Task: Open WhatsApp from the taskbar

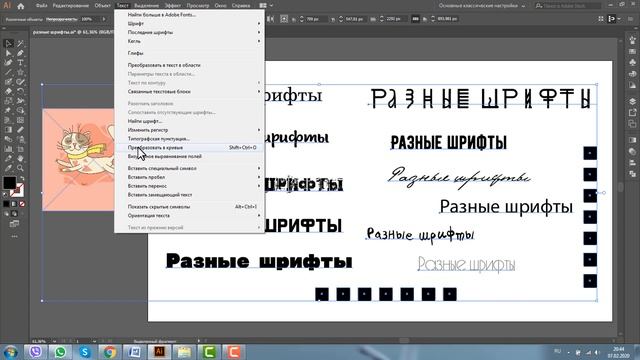Action: pos(60,352)
